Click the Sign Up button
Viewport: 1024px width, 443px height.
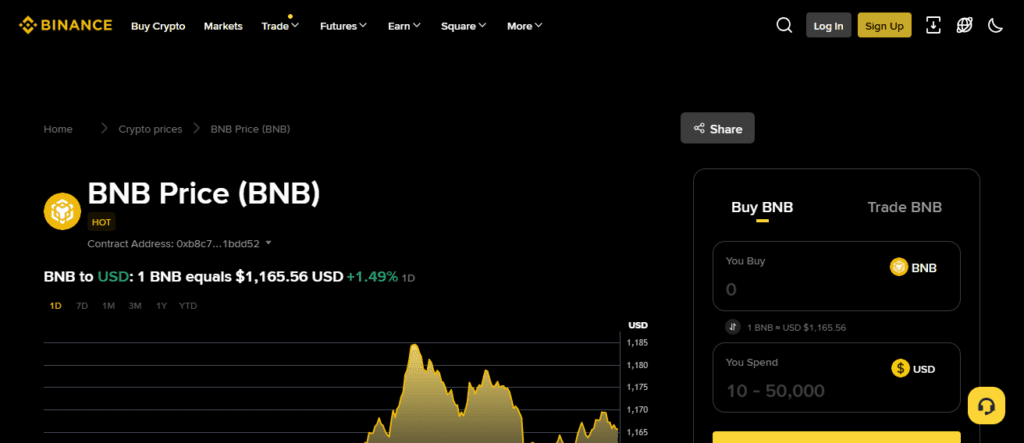(884, 26)
